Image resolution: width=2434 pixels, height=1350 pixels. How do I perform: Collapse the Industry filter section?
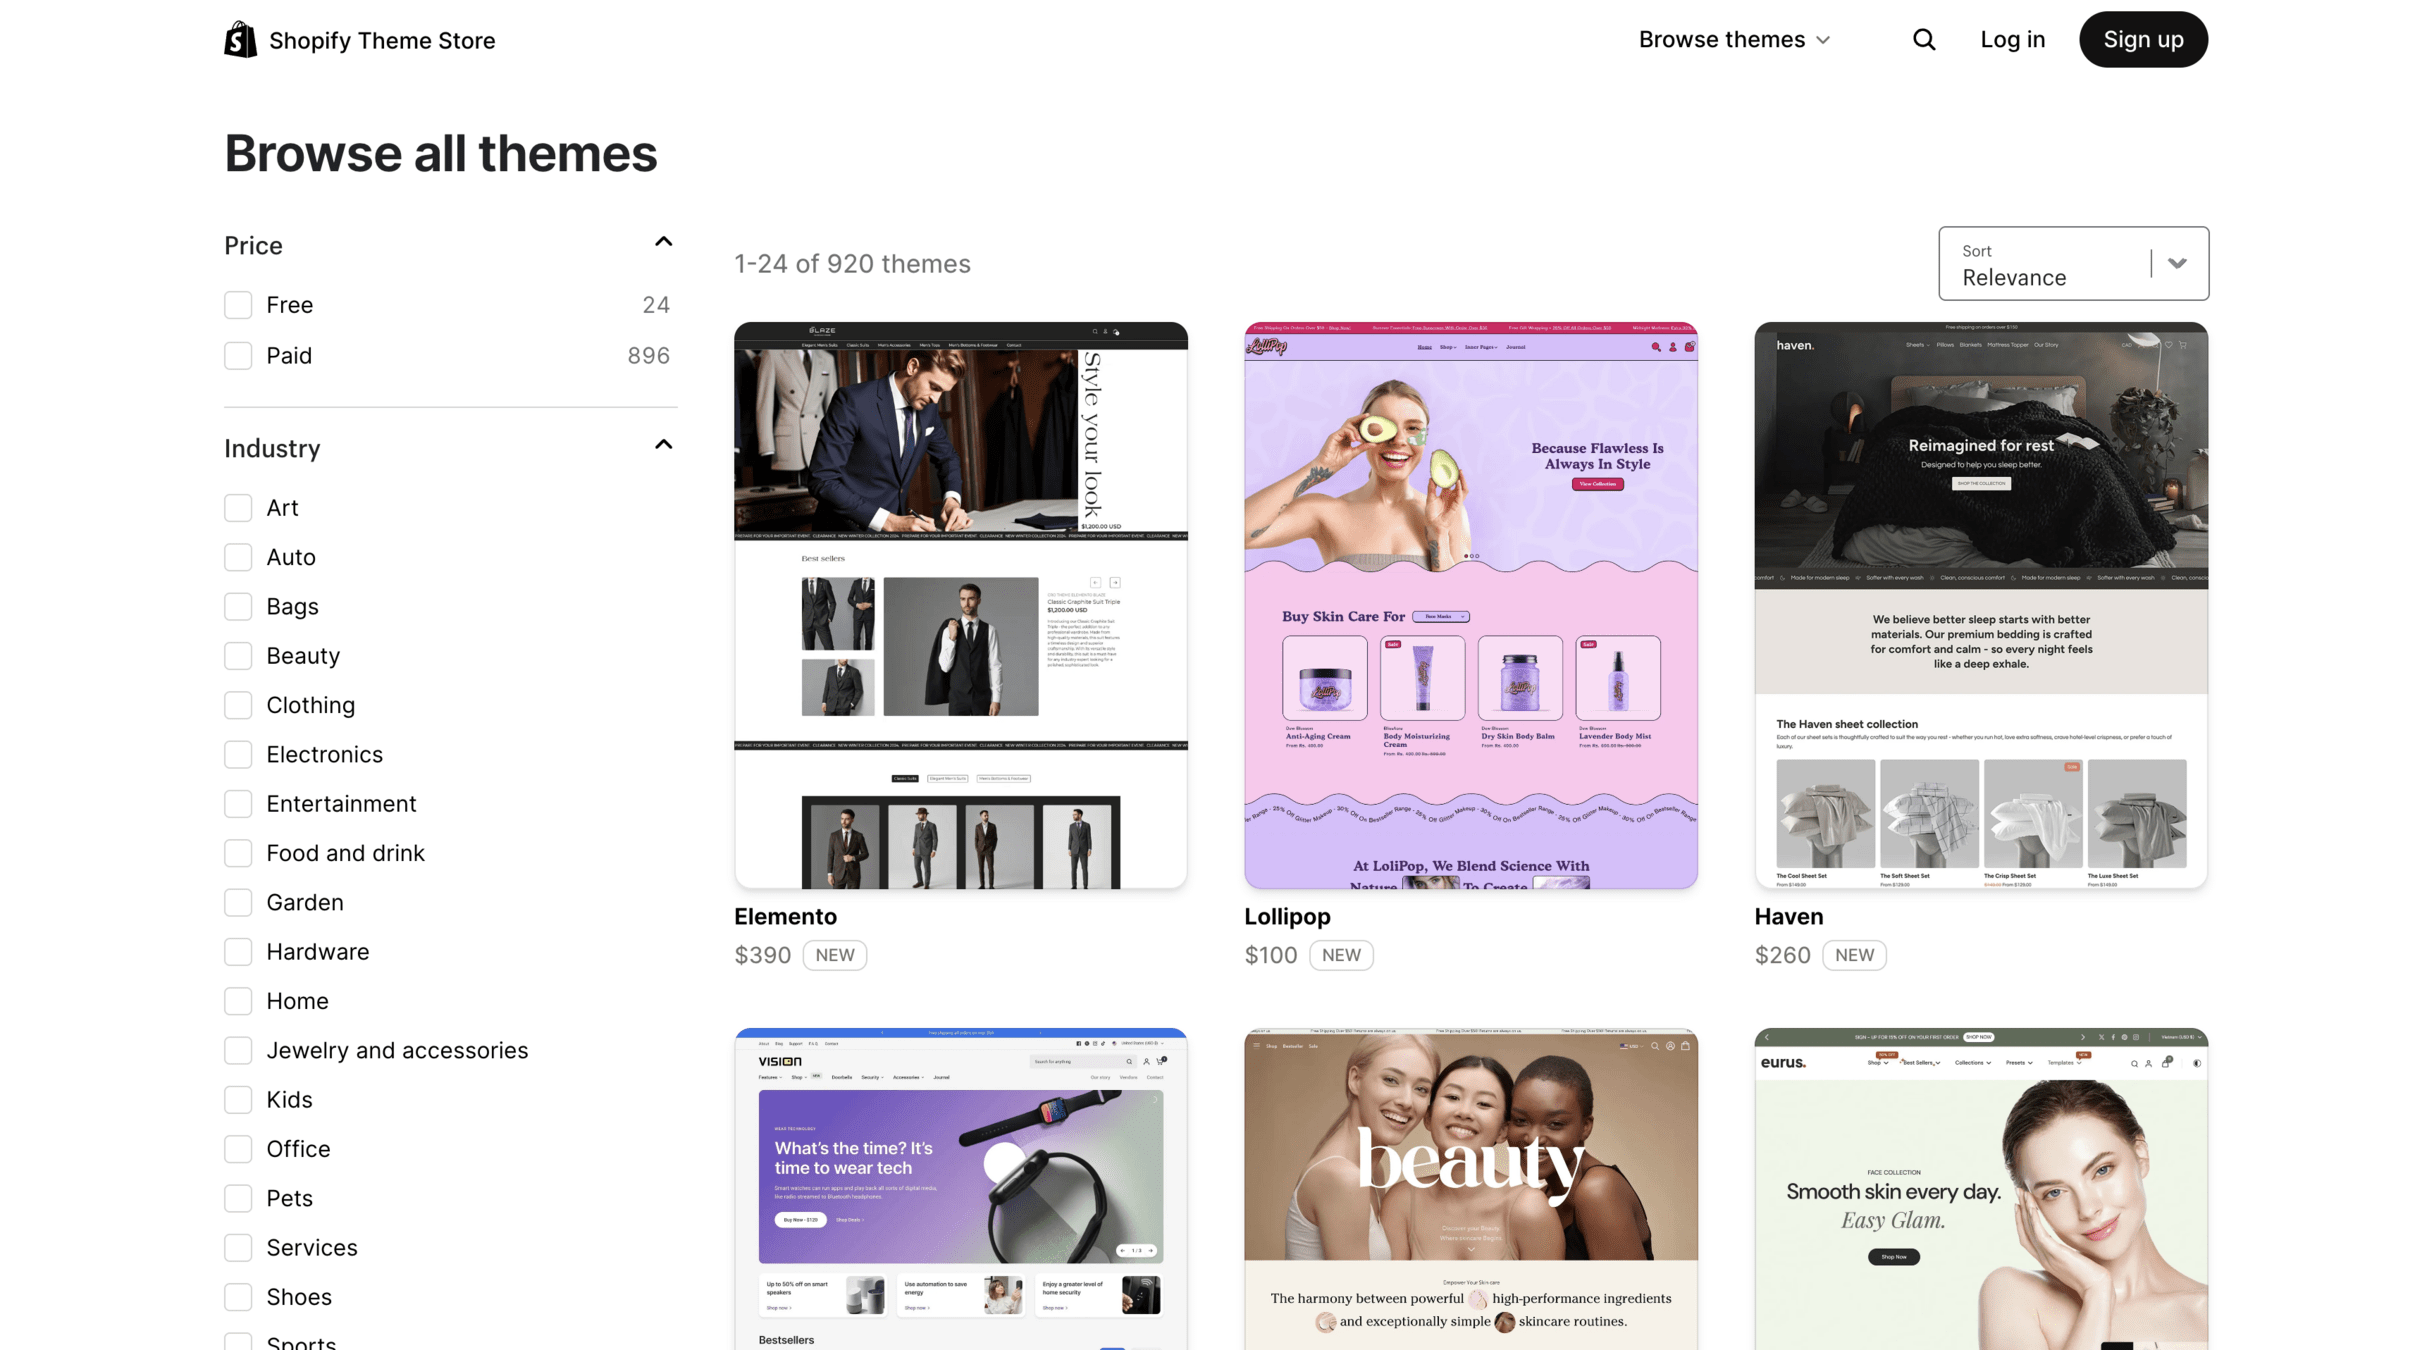663,445
